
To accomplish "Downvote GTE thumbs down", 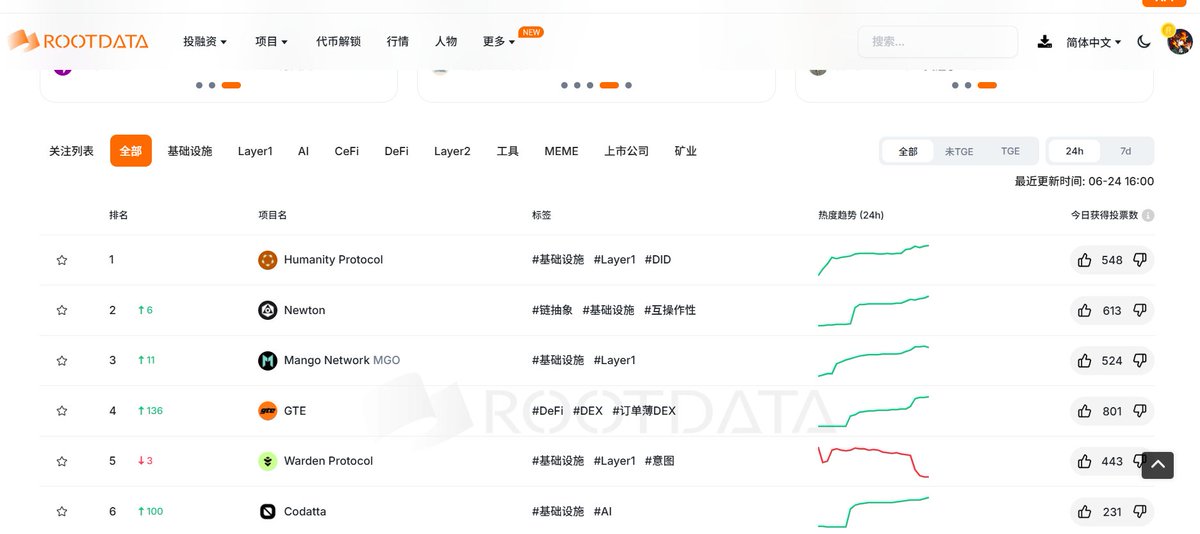I will click(1139, 411).
